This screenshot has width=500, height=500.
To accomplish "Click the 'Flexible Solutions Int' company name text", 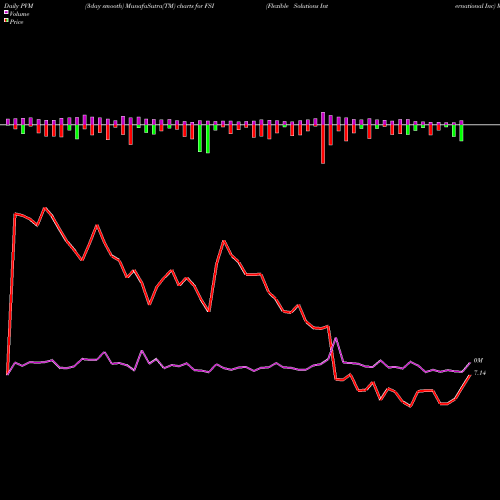I will (297, 6).
